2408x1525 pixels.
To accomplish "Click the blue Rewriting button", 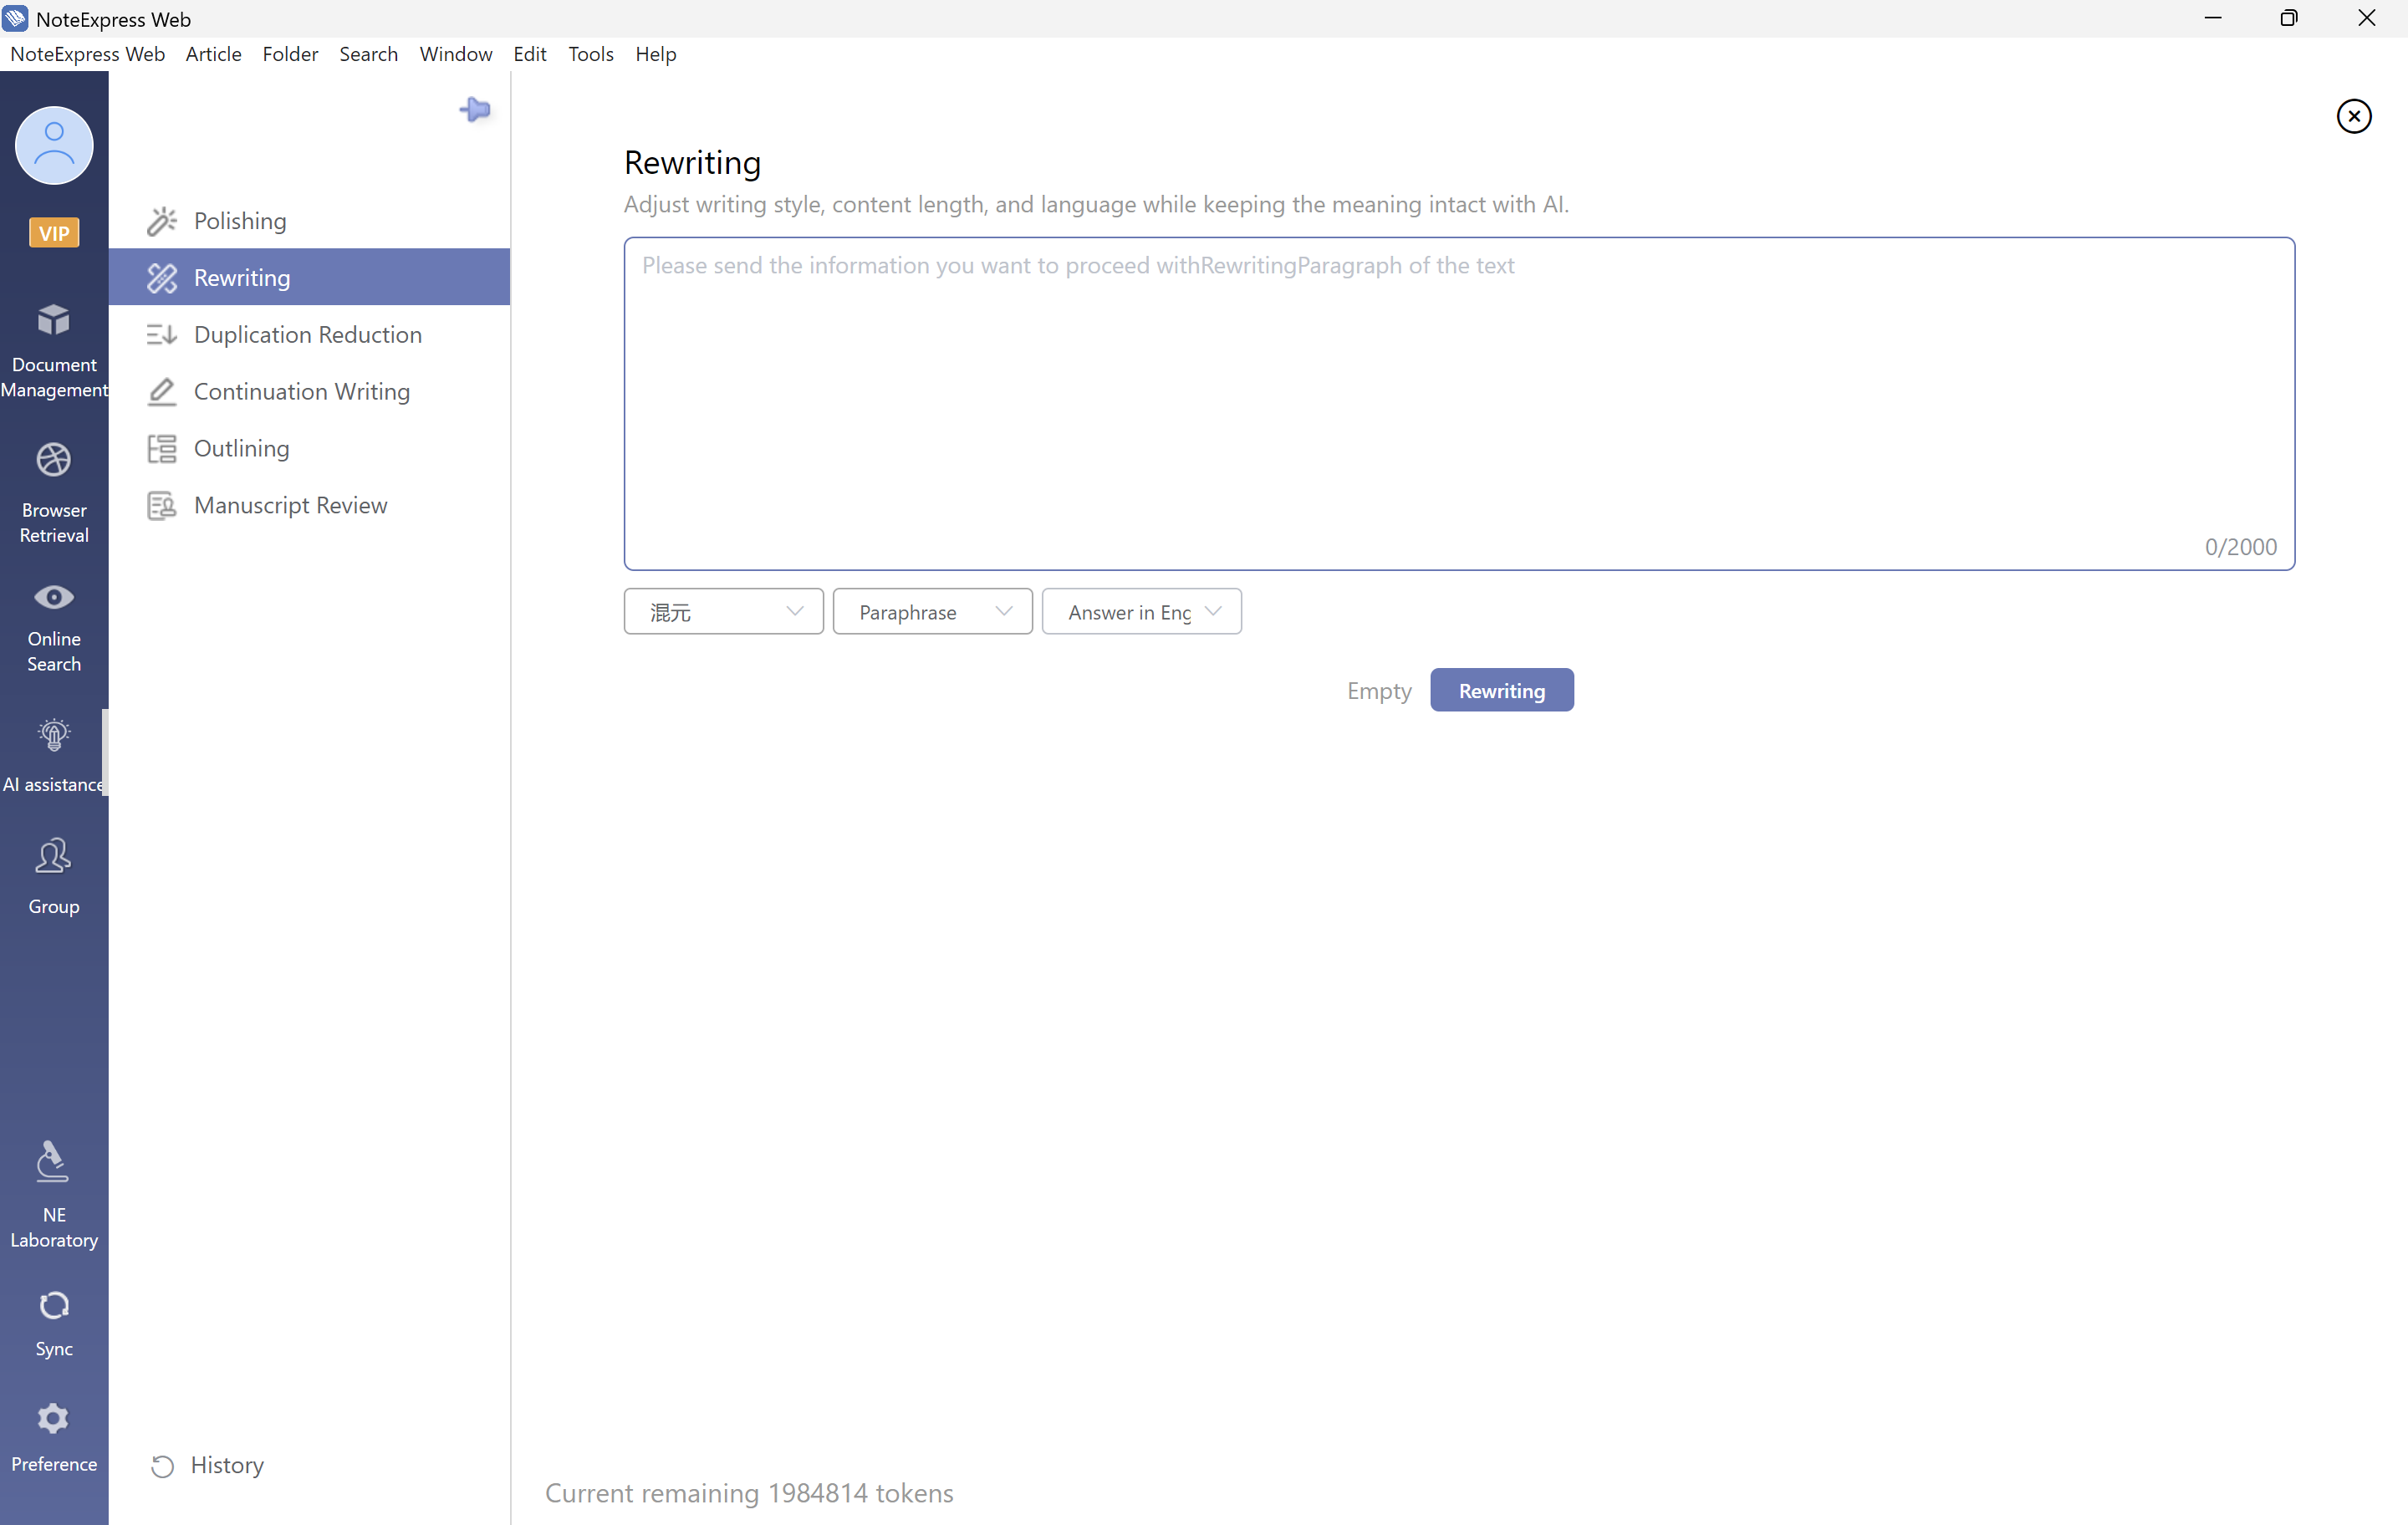I will coord(1501,690).
